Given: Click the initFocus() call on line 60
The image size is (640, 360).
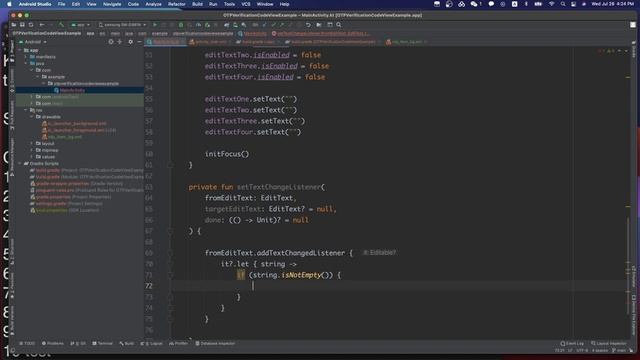Looking at the screenshot, I should (227, 154).
